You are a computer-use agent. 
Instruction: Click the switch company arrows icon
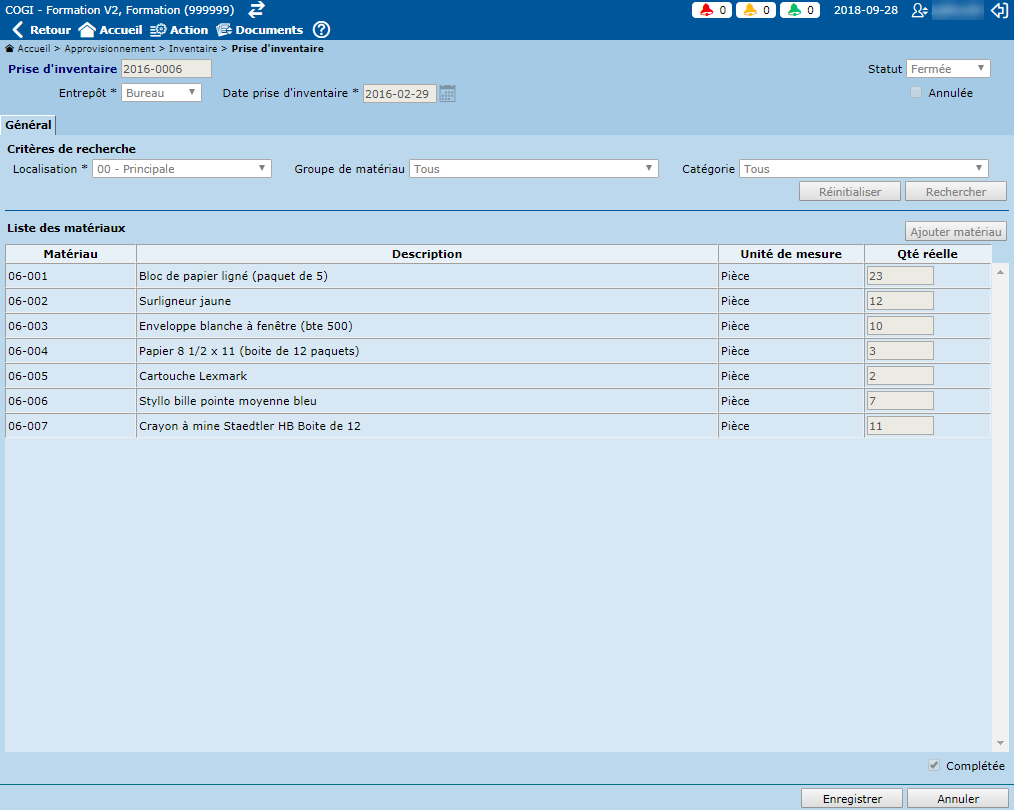(257, 10)
